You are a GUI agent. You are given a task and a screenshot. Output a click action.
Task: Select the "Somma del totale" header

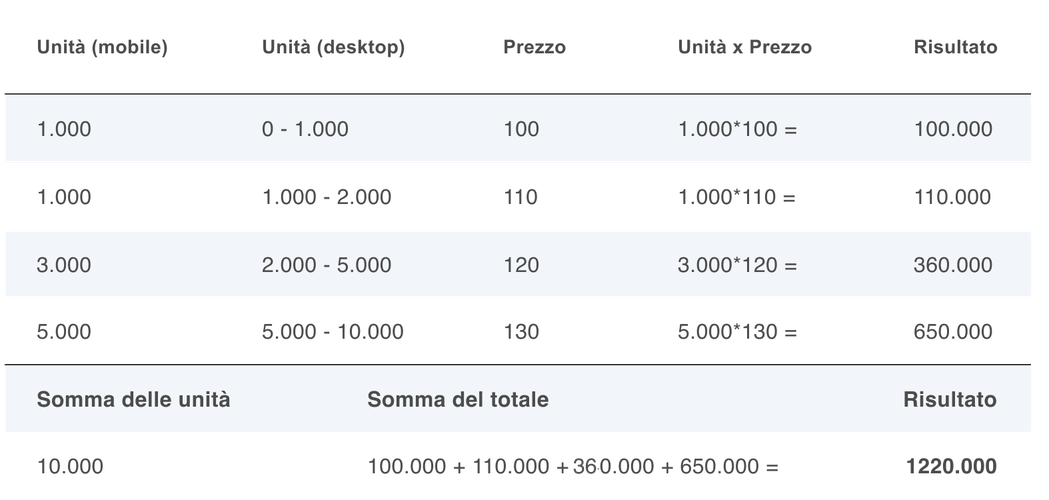tap(458, 399)
